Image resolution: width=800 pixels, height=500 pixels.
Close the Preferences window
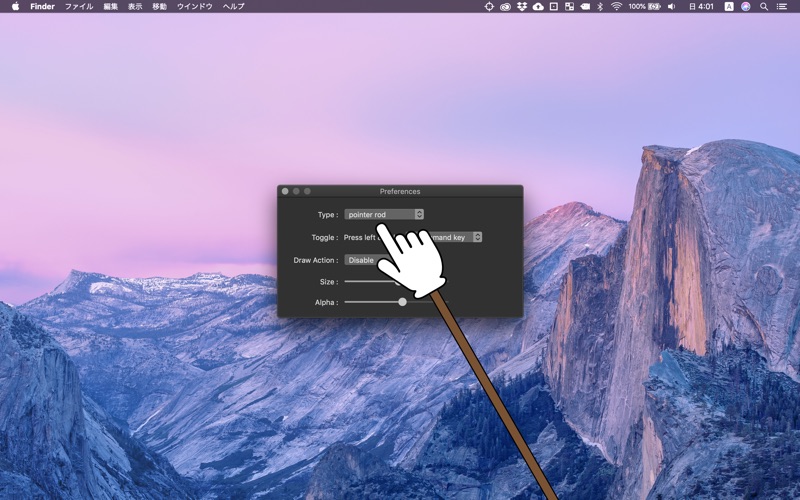[x=285, y=191]
